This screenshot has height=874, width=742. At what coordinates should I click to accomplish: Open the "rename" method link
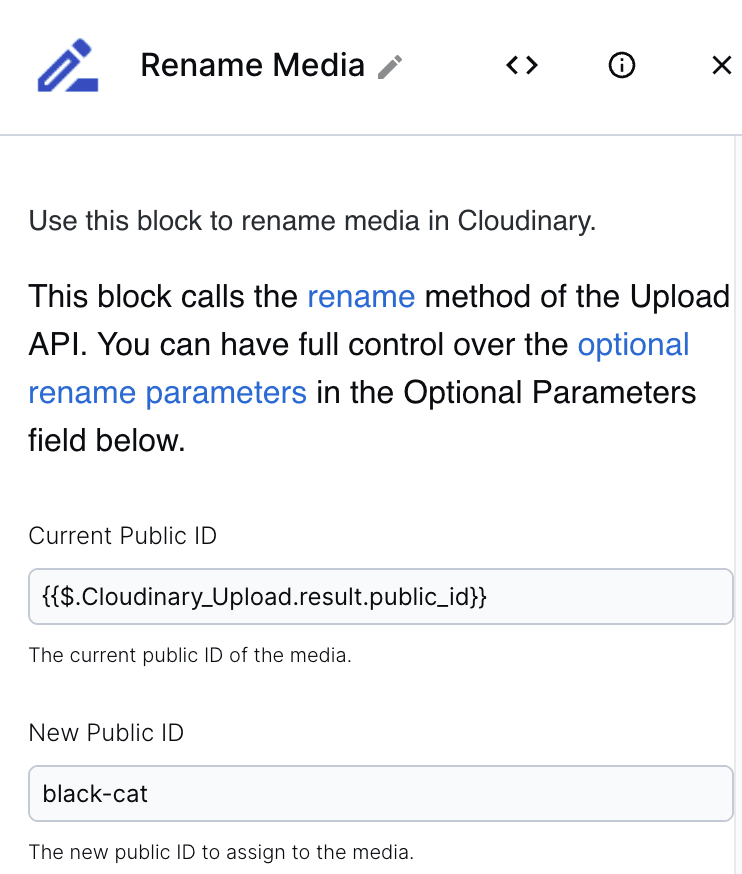pos(361,296)
